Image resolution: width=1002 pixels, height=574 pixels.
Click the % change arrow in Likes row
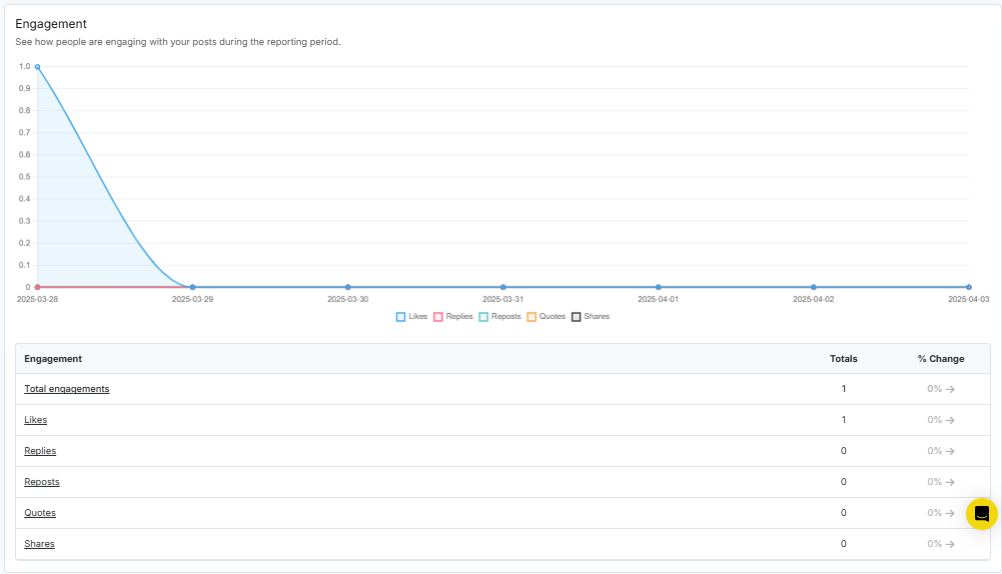point(950,420)
